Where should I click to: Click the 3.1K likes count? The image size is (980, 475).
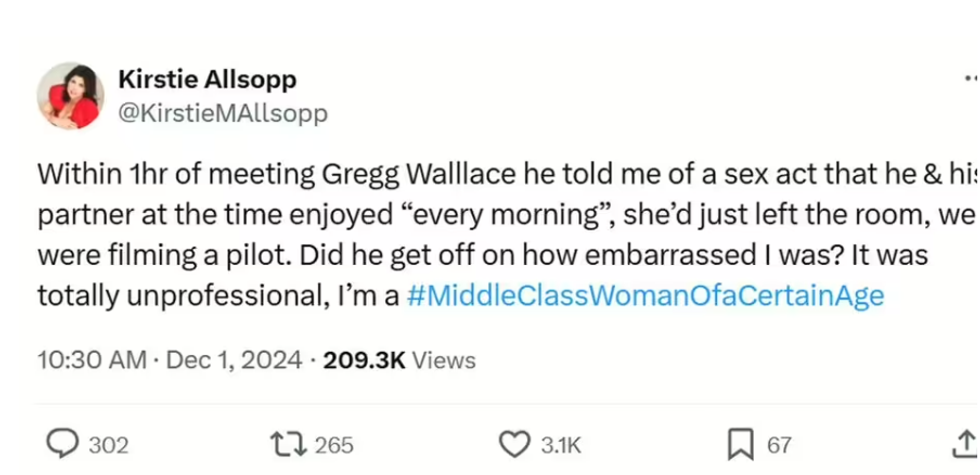pyautogui.click(x=560, y=445)
